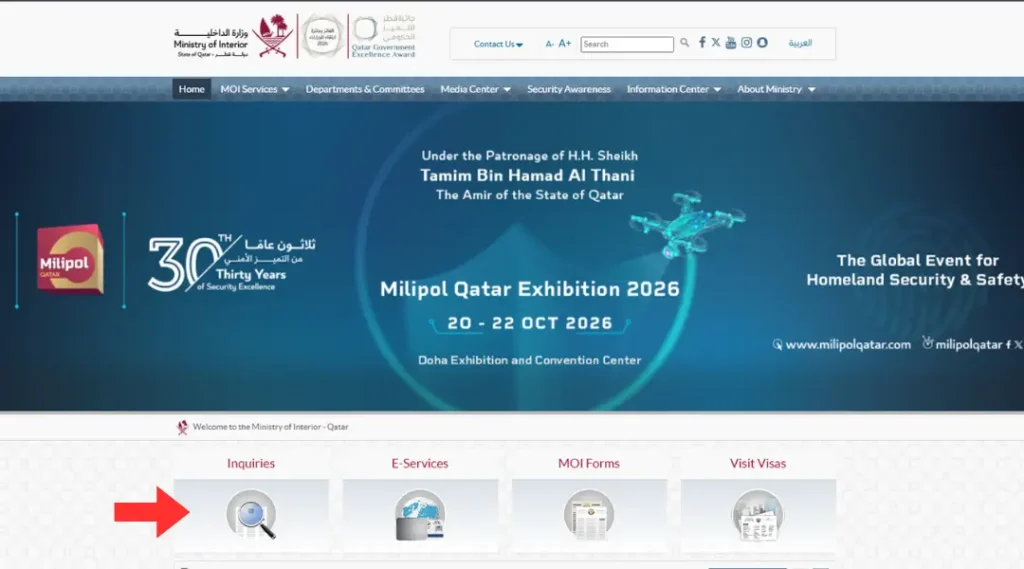
Task: Click the circular award seal emblem
Action: [322, 37]
